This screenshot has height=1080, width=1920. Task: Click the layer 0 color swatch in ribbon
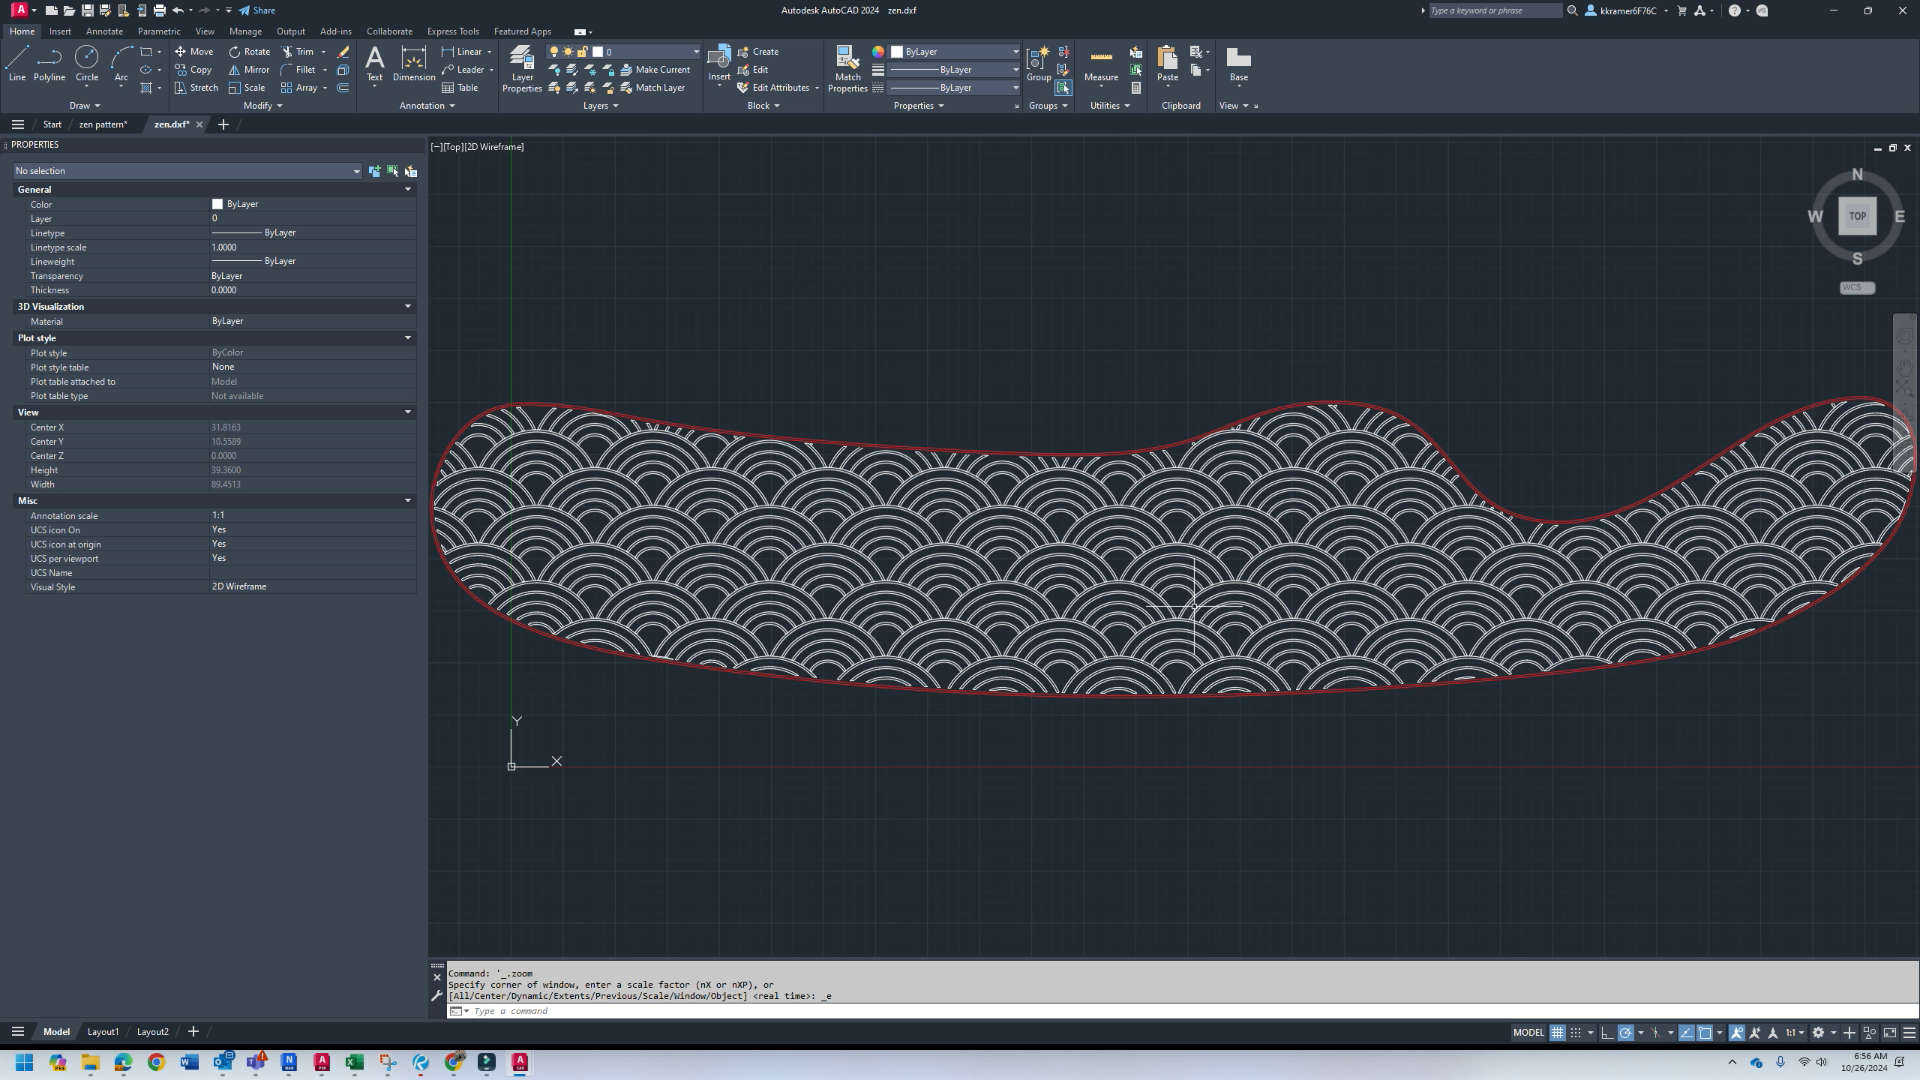598,52
